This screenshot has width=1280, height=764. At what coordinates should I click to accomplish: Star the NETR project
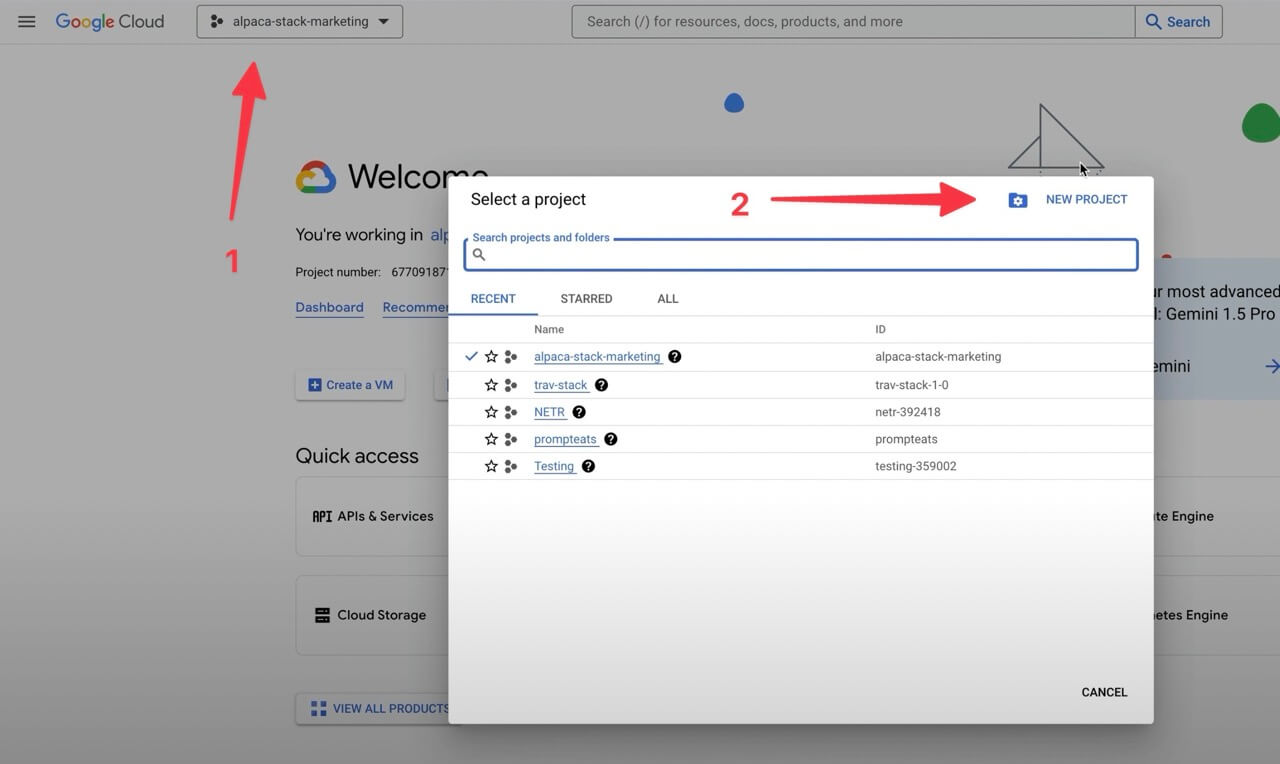(x=491, y=412)
